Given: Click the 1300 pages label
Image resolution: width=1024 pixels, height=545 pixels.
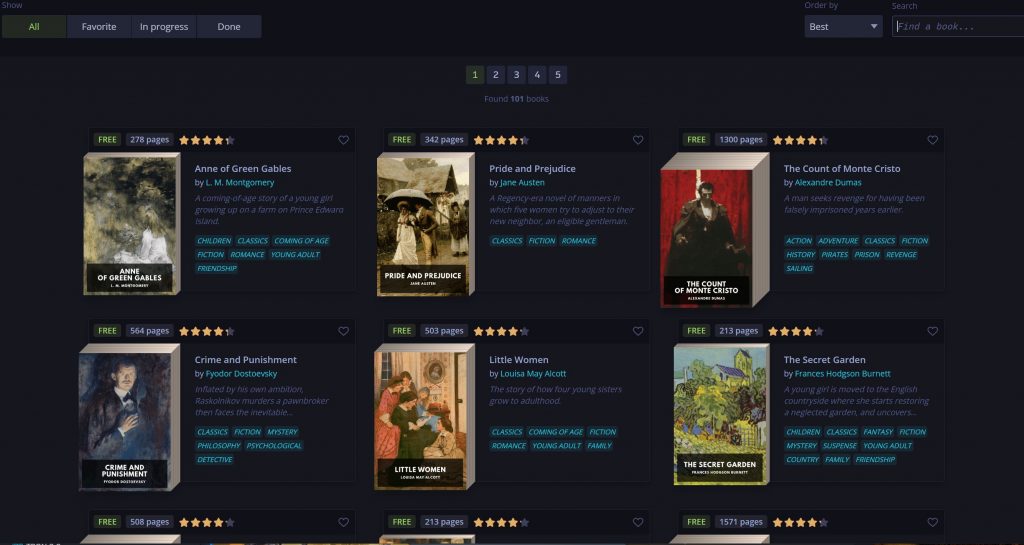Looking at the screenshot, I should coord(741,140).
